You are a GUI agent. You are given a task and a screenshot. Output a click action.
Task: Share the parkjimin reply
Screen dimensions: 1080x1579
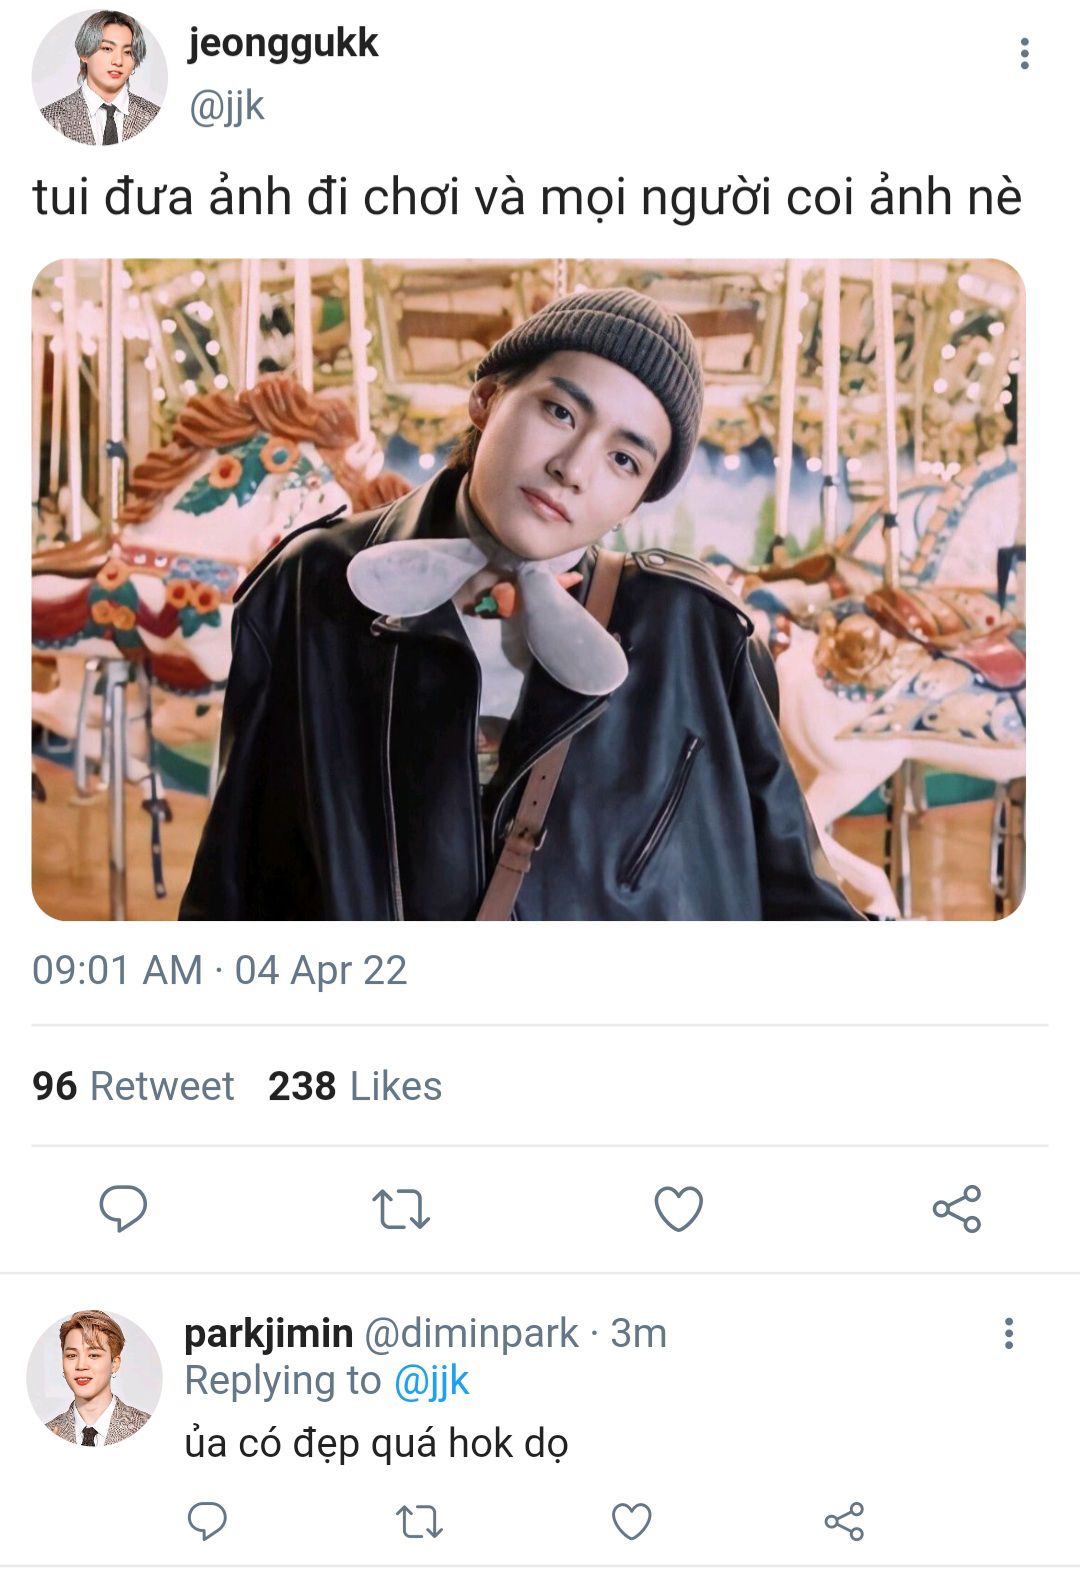point(844,1521)
